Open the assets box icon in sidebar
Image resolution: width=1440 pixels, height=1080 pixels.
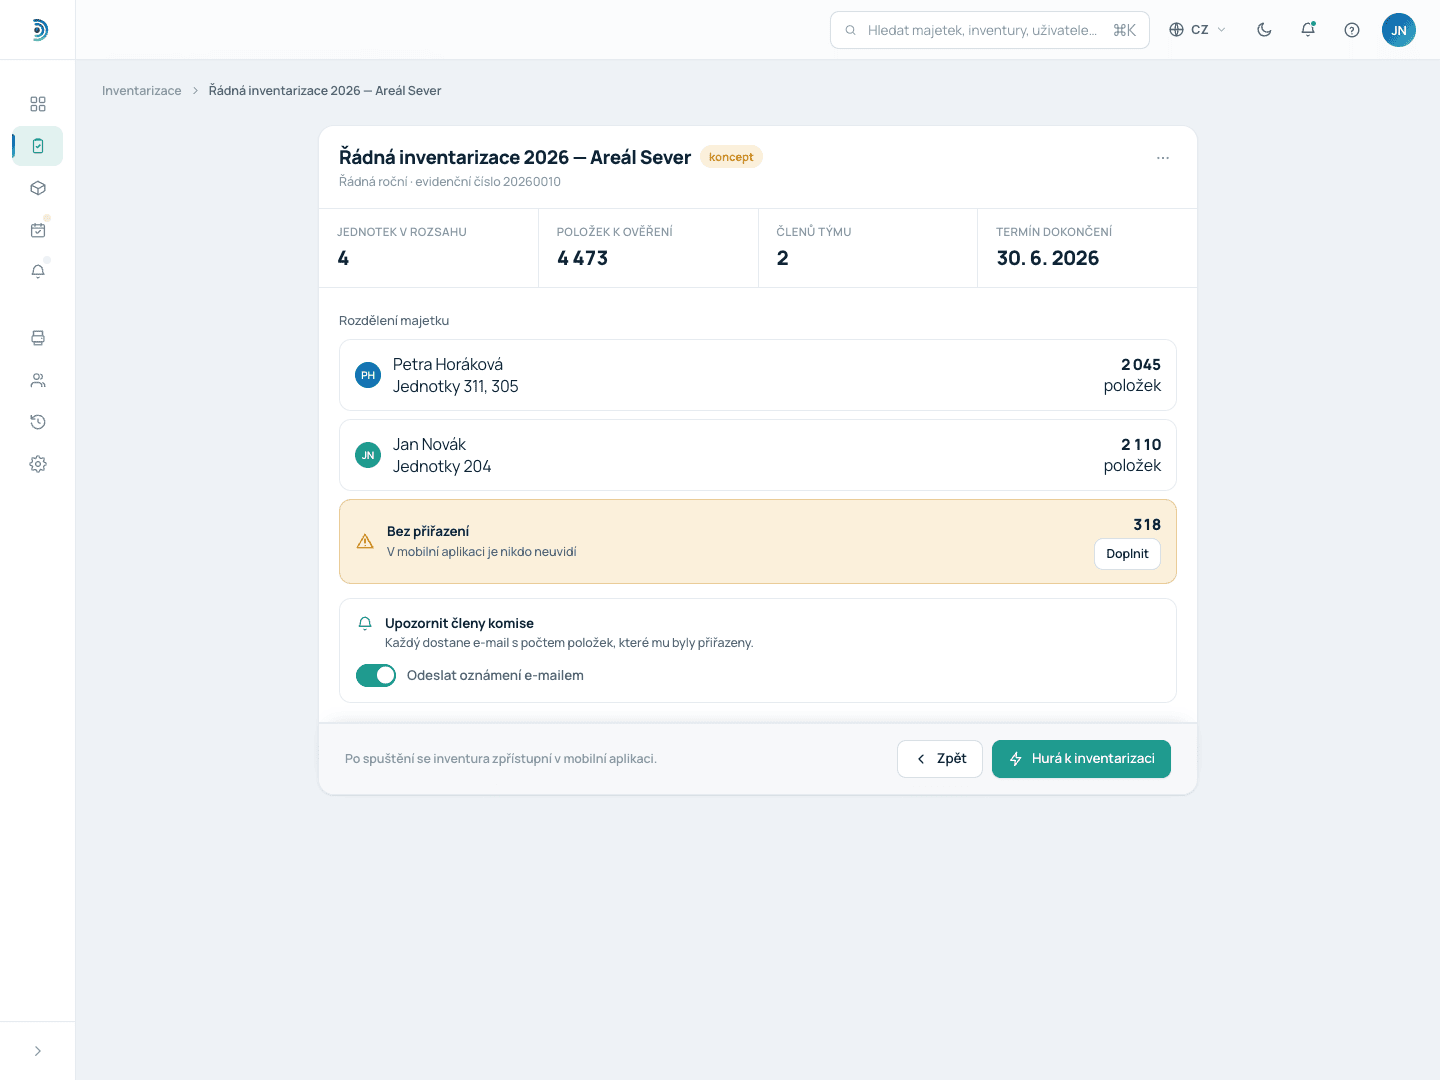(x=38, y=188)
